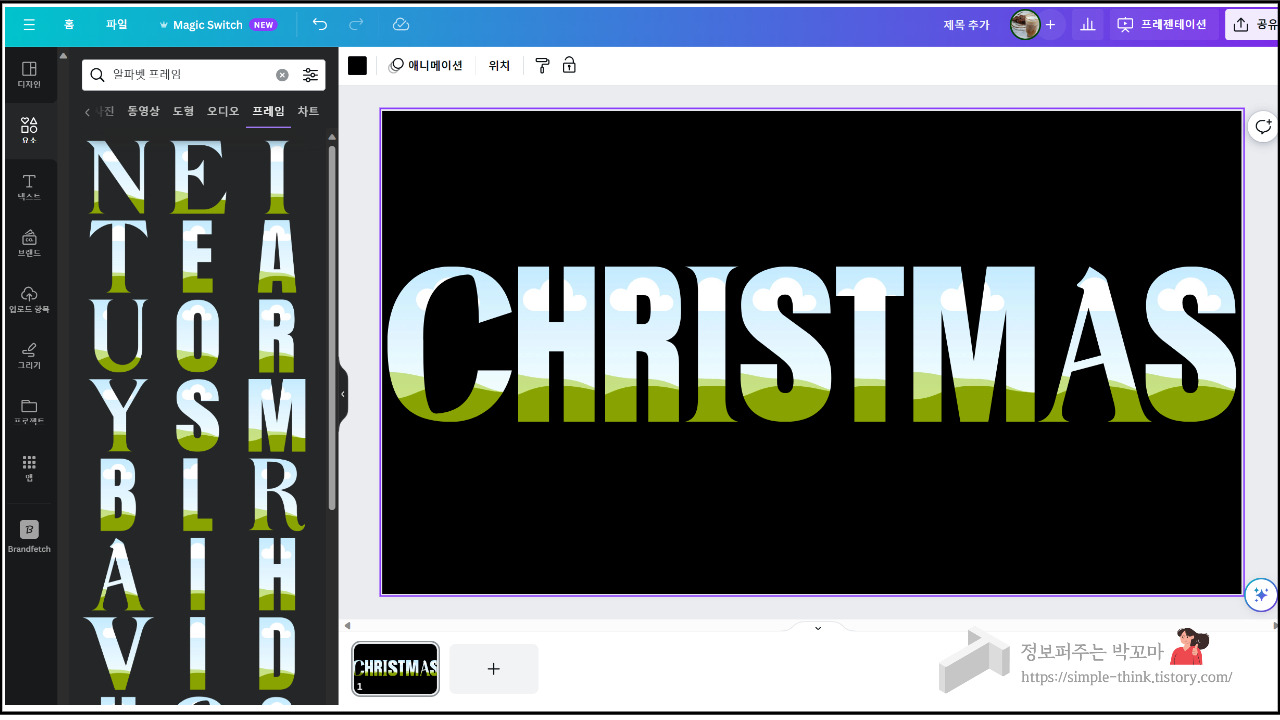Screen dimensions: 1280x720
Task: Click the undo arrow icon
Action: click(x=320, y=24)
